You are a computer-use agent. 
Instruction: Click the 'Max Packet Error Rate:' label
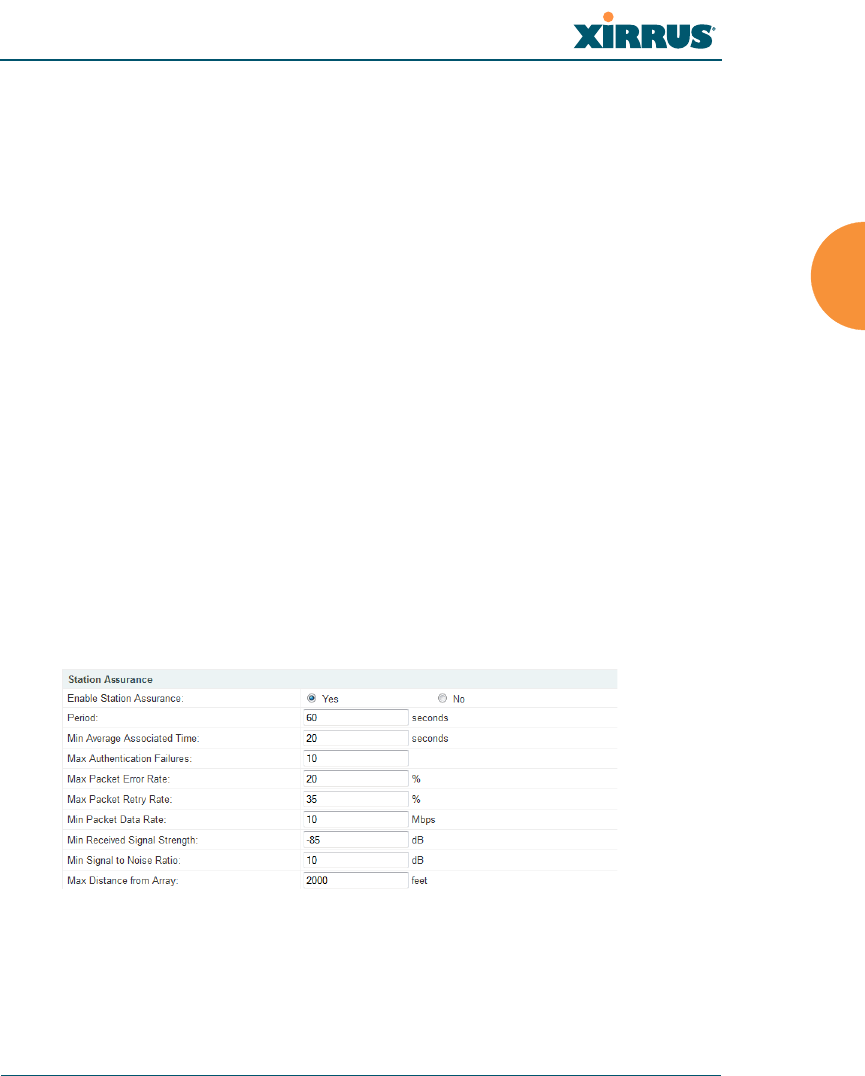click(118, 779)
